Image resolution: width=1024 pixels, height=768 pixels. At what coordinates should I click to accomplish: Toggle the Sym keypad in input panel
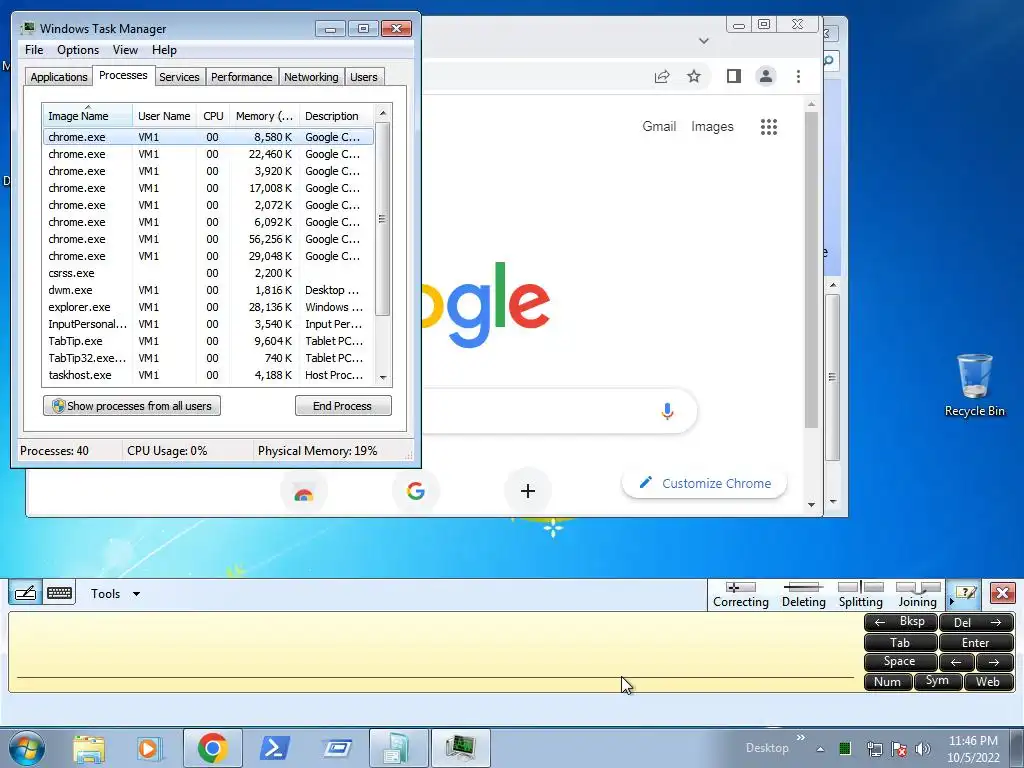[x=936, y=681]
